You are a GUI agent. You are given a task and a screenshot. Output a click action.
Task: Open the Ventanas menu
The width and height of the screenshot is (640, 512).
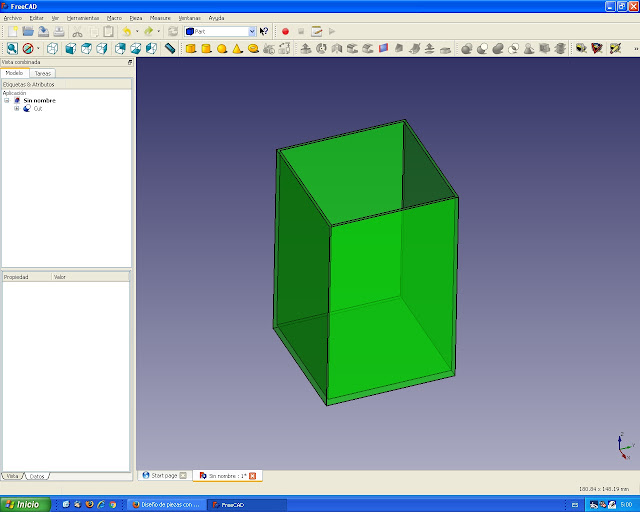pos(189,18)
